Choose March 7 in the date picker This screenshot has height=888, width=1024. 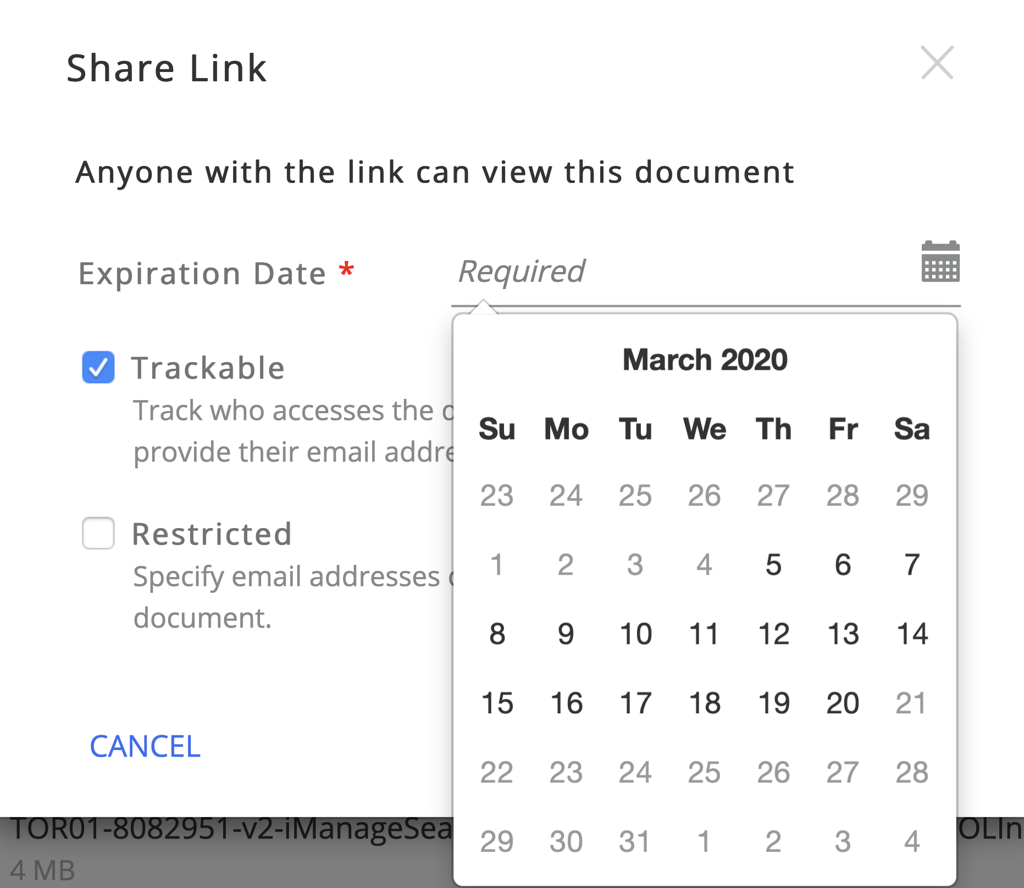[x=912, y=565]
